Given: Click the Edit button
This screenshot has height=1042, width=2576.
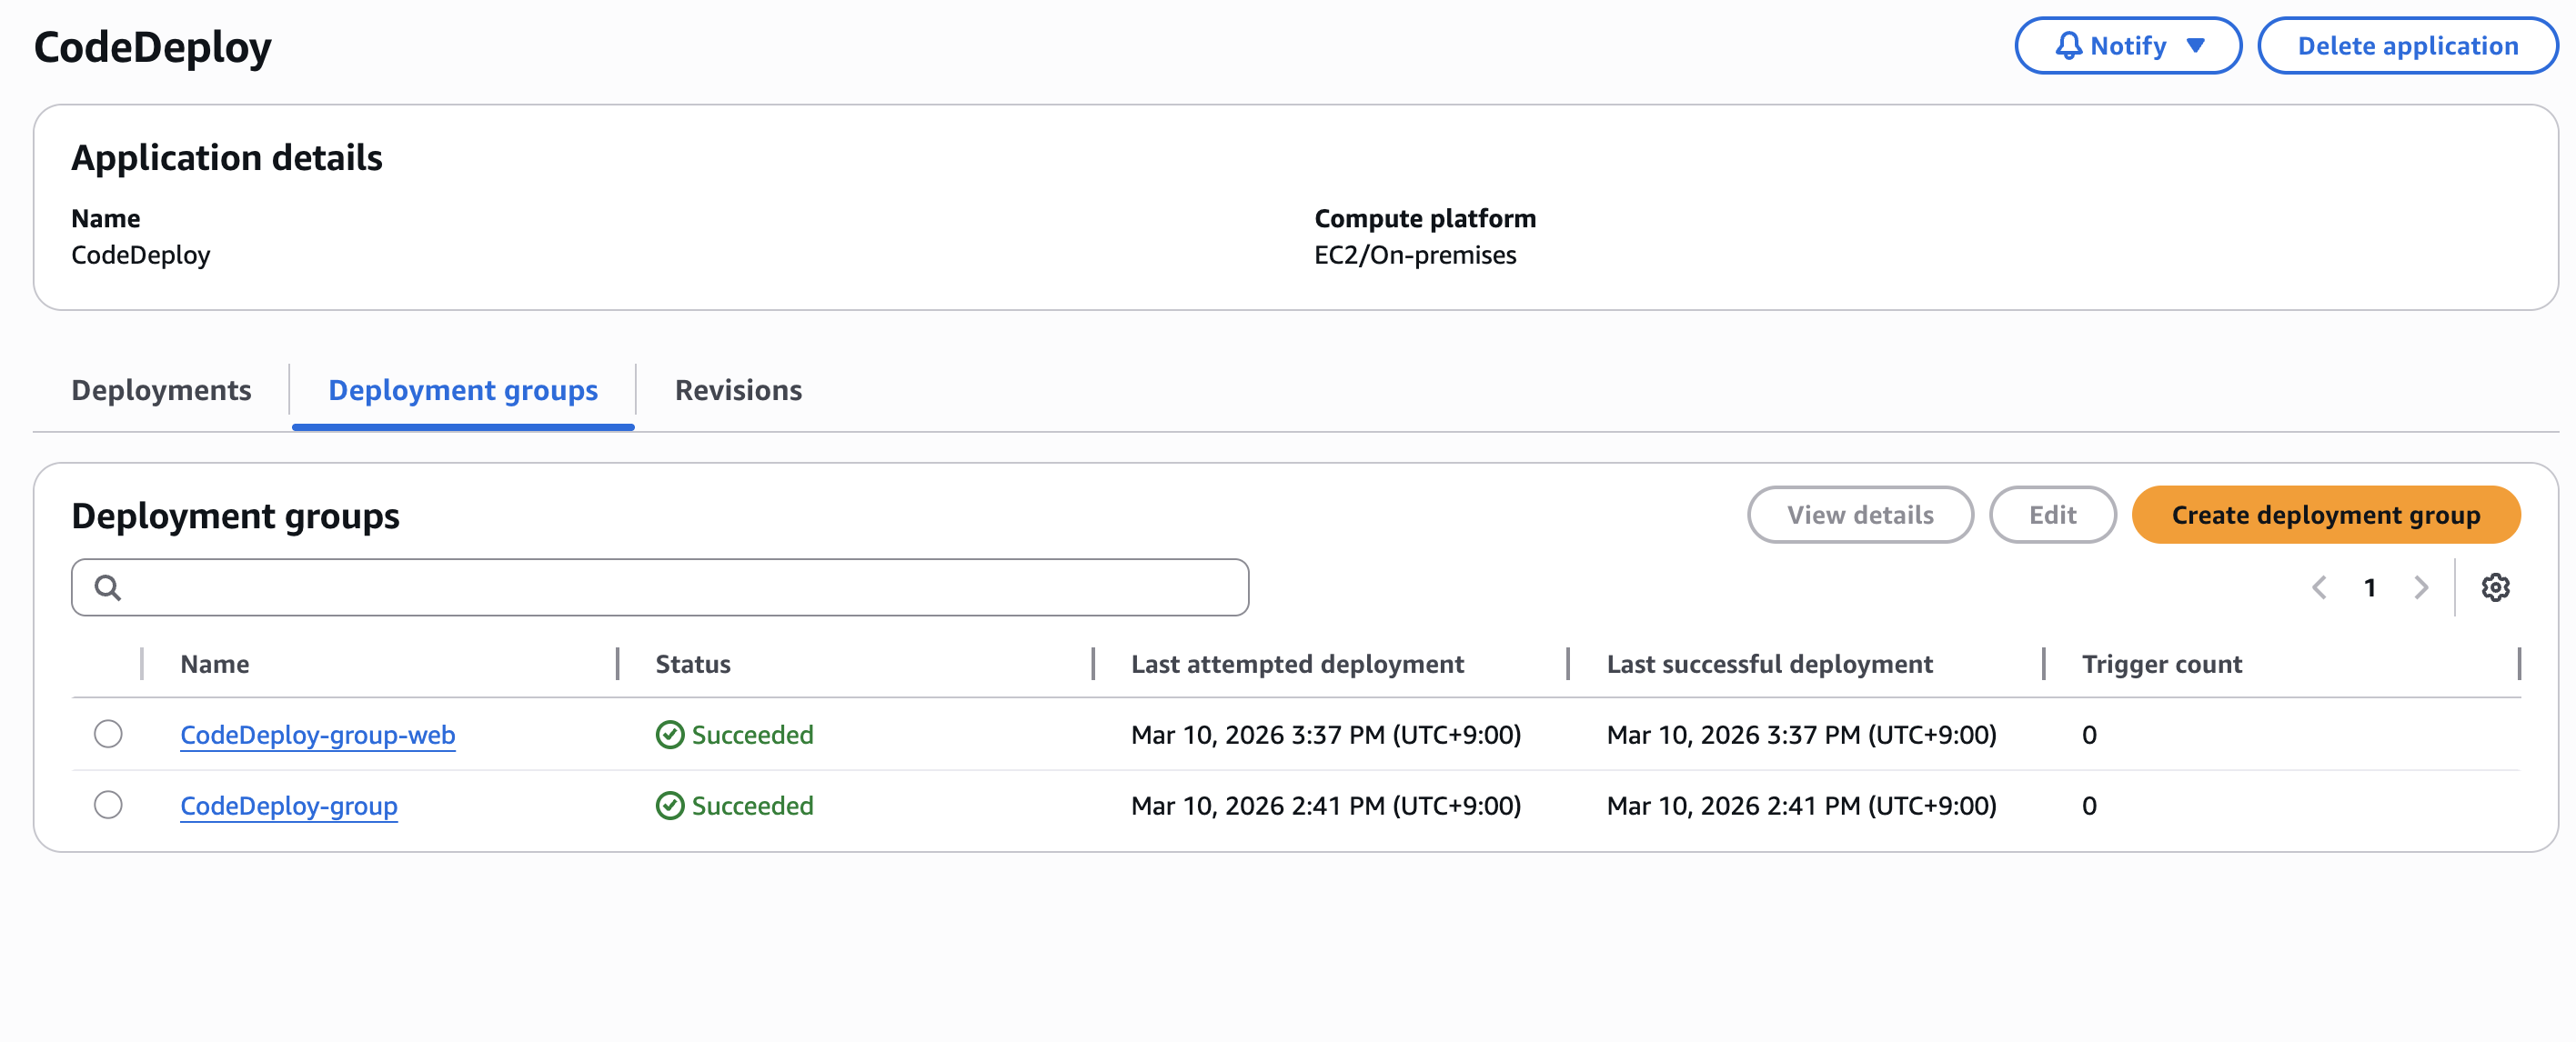Looking at the screenshot, I should click(2052, 514).
